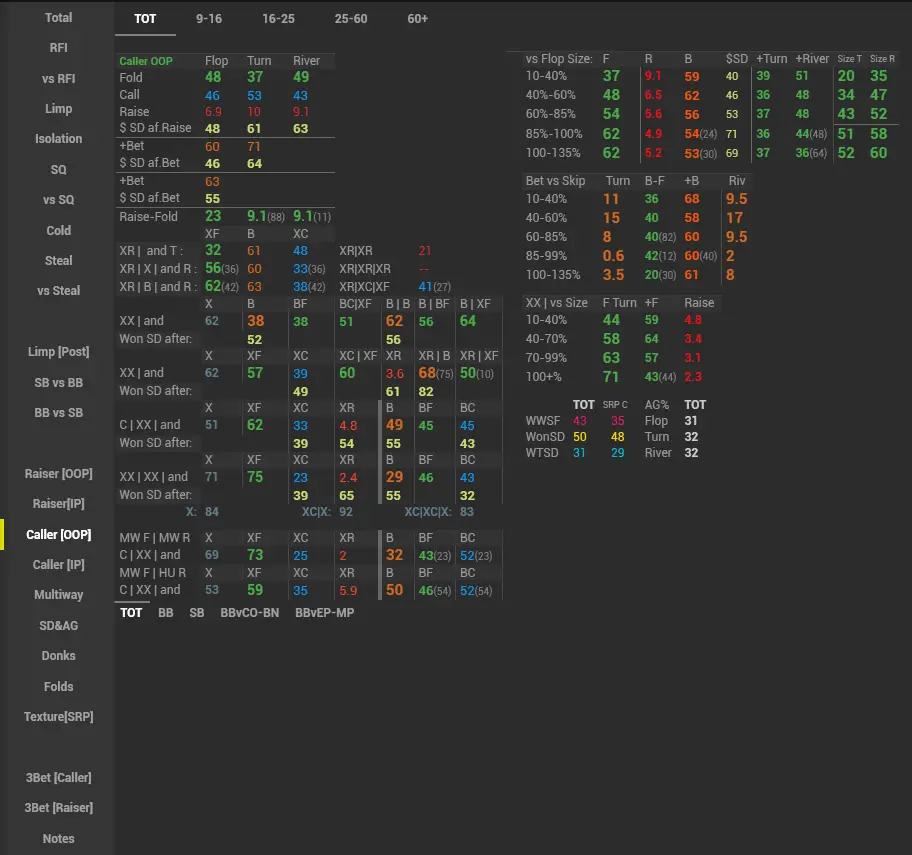
Task: Go to the Isolation stats section
Action: click(x=58, y=139)
